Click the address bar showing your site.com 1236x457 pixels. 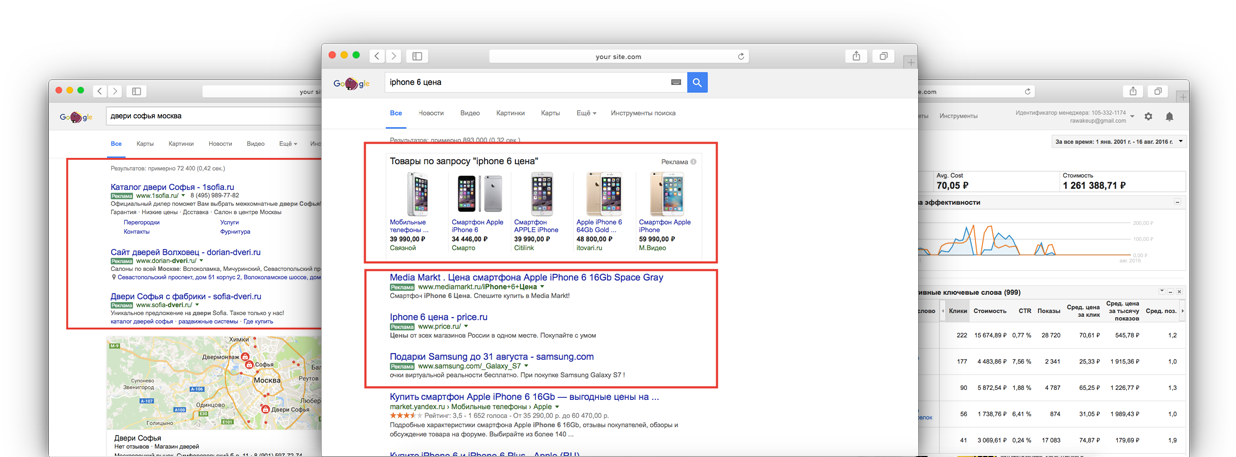click(x=618, y=56)
